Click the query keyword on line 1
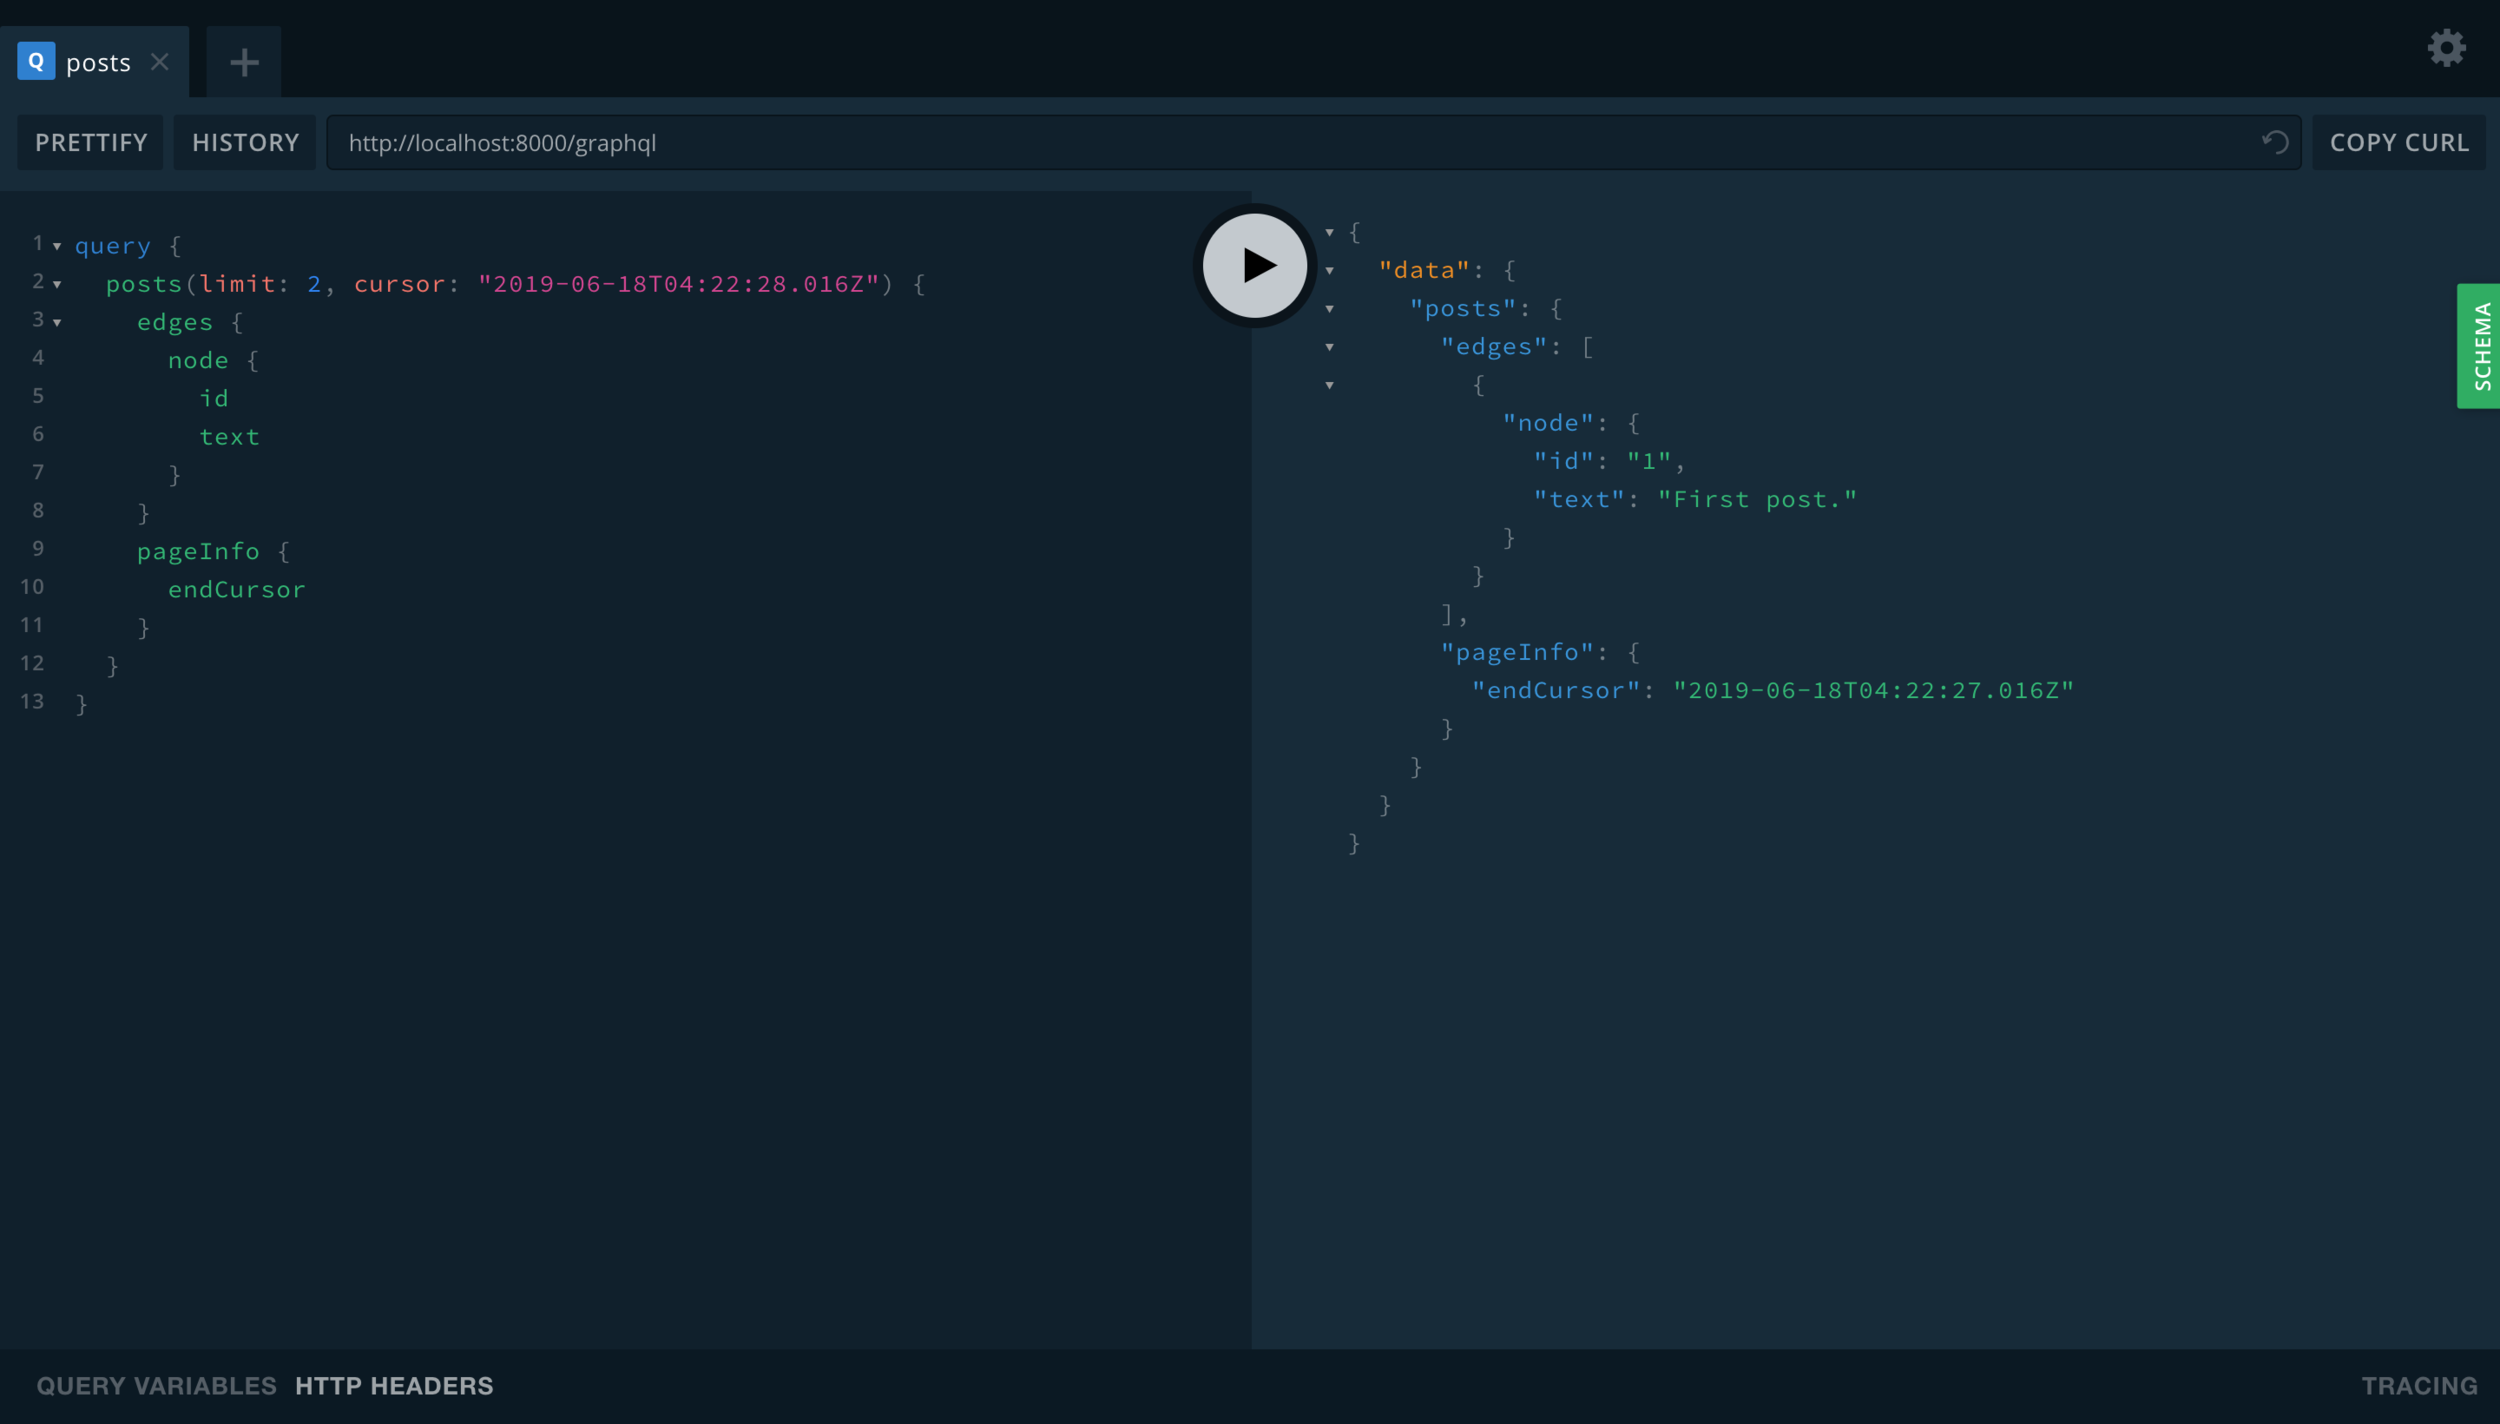Image resolution: width=2500 pixels, height=1424 pixels. [x=113, y=246]
